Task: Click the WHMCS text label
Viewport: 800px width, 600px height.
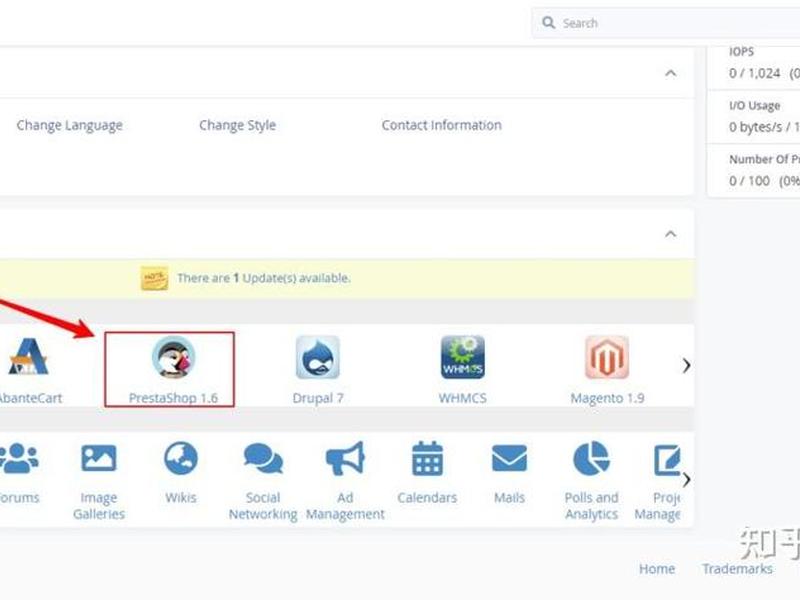Action: click(x=463, y=398)
